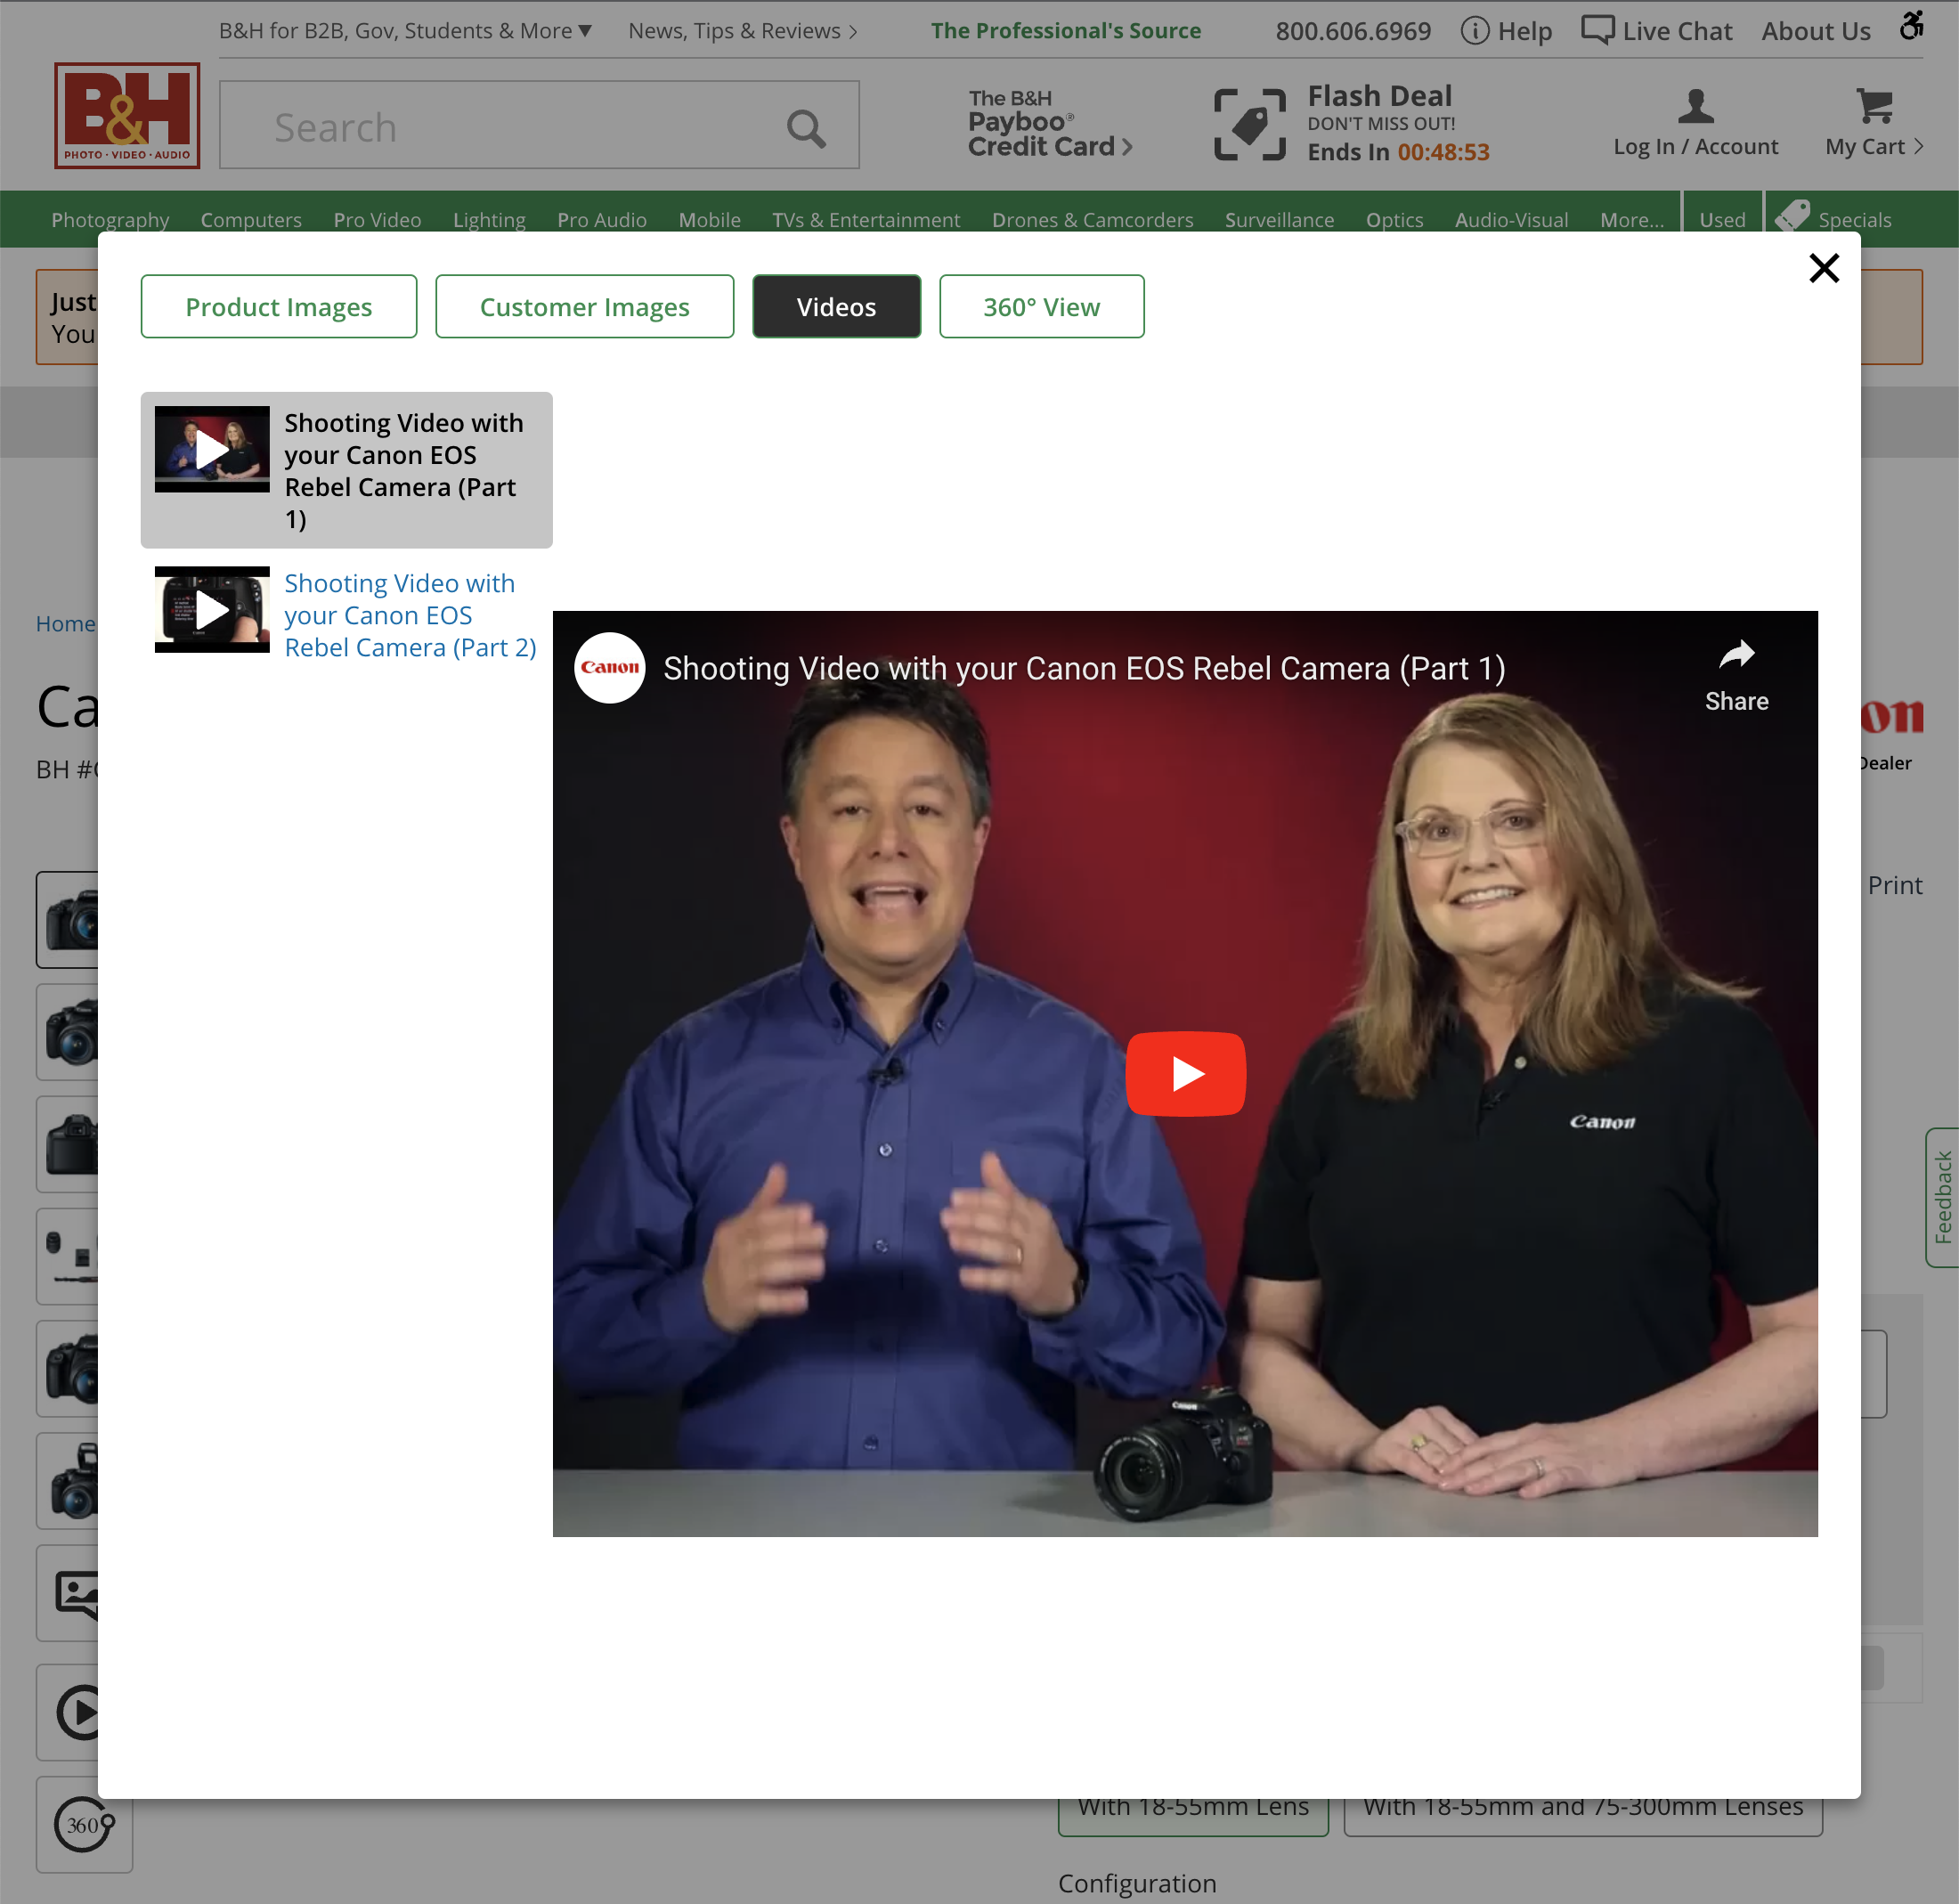Viewport: 1959px width, 1904px height.
Task: Select the 360° thumbnail in the sidebar
Action: (84, 1824)
